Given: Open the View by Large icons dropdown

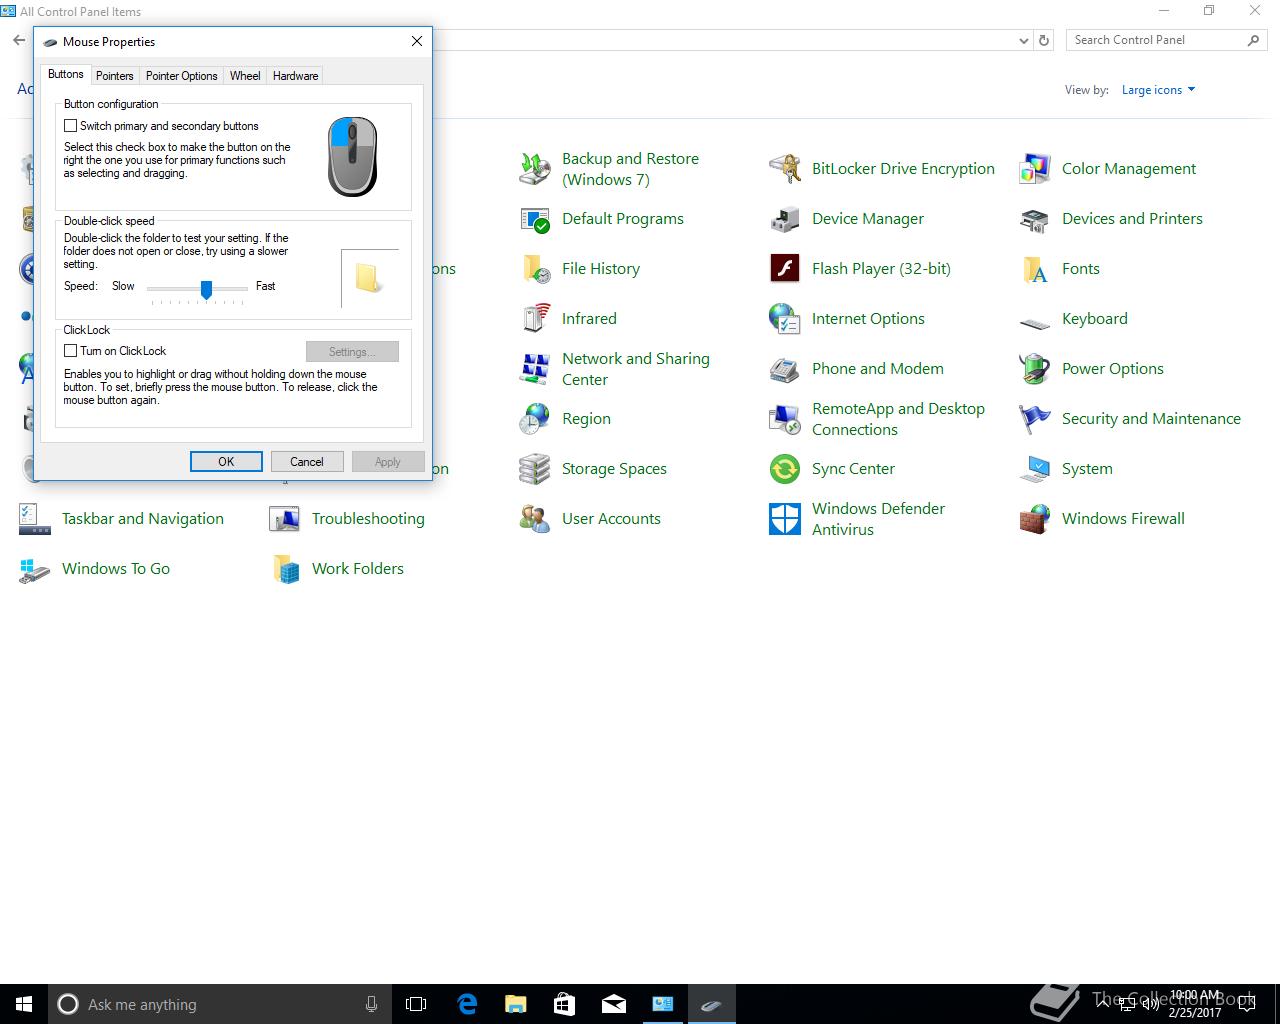Looking at the screenshot, I should (1158, 90).
